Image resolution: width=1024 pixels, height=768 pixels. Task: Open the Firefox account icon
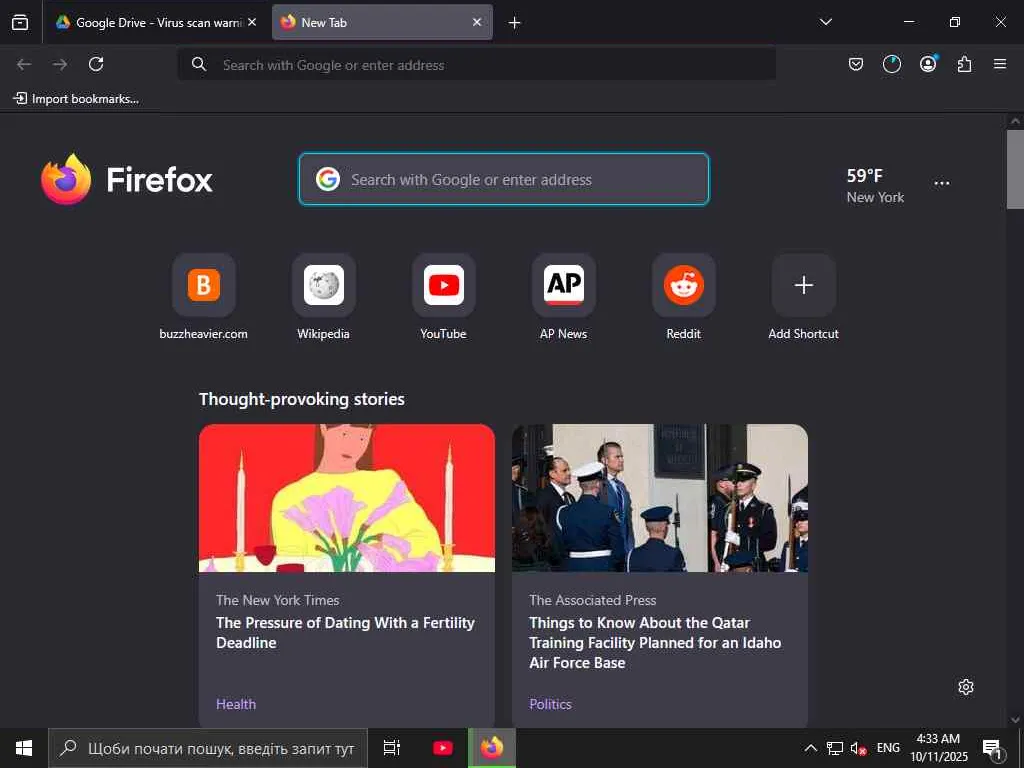click(x=928, y=63)
